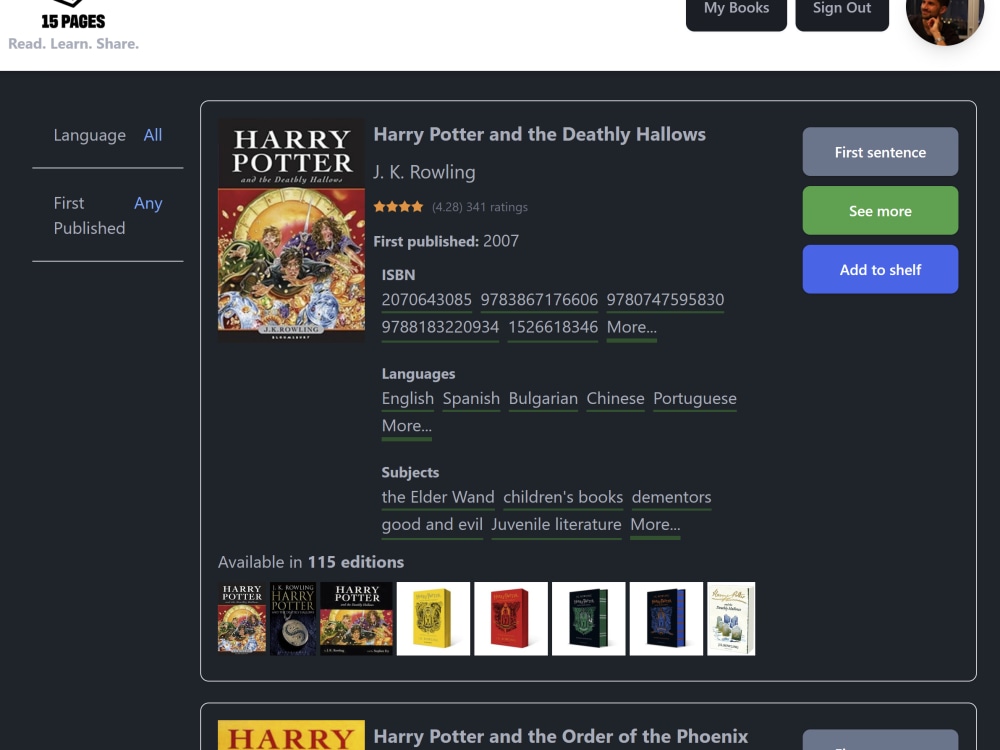Select ISBN 9783867176606
Image resolution: width=1000 pixels, height=750 pixels.
[539, 300]
